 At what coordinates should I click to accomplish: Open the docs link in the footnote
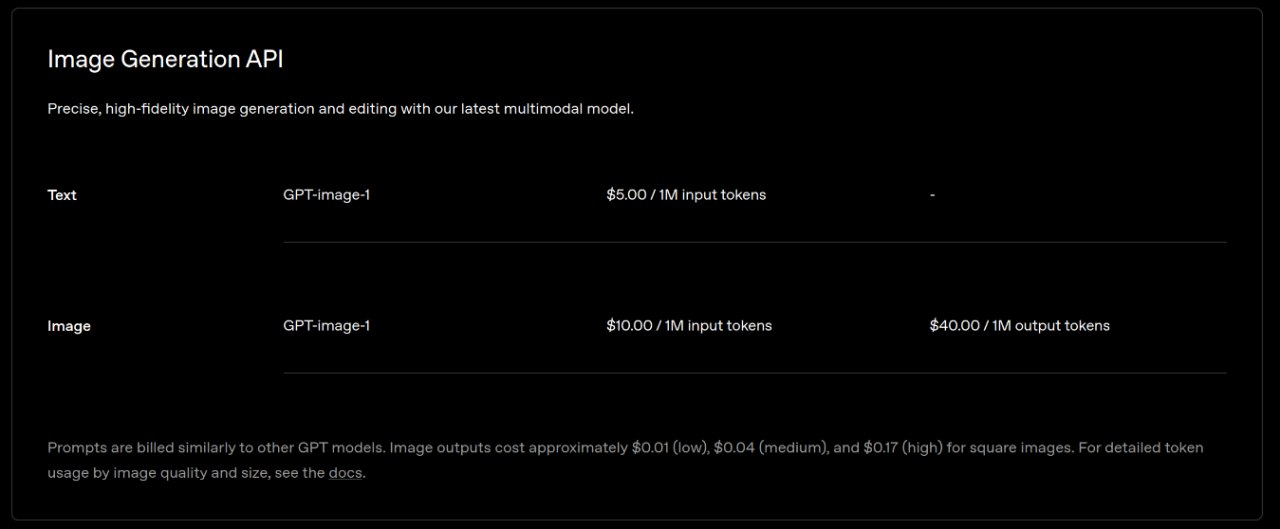pyautogui.click(x=345, y=473)
